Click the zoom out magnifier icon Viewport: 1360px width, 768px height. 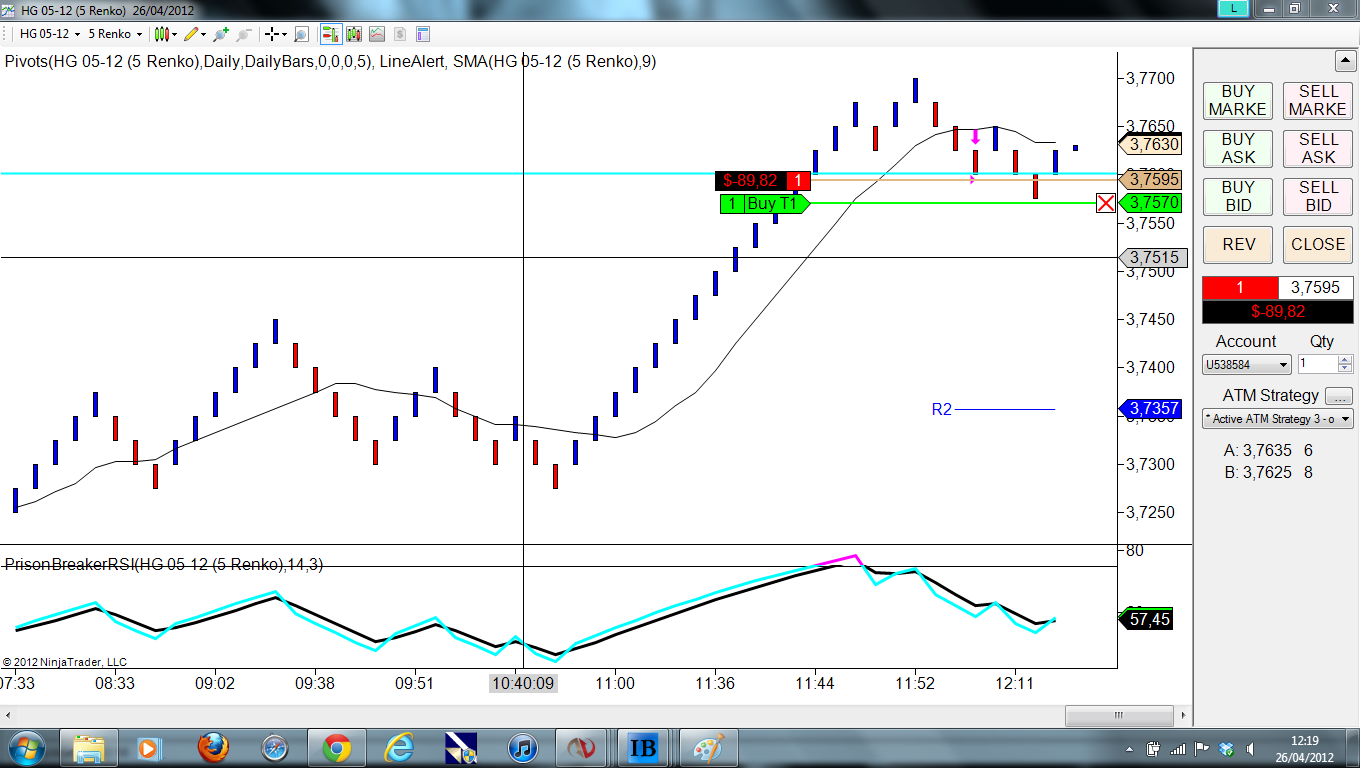tap(243, 34)
